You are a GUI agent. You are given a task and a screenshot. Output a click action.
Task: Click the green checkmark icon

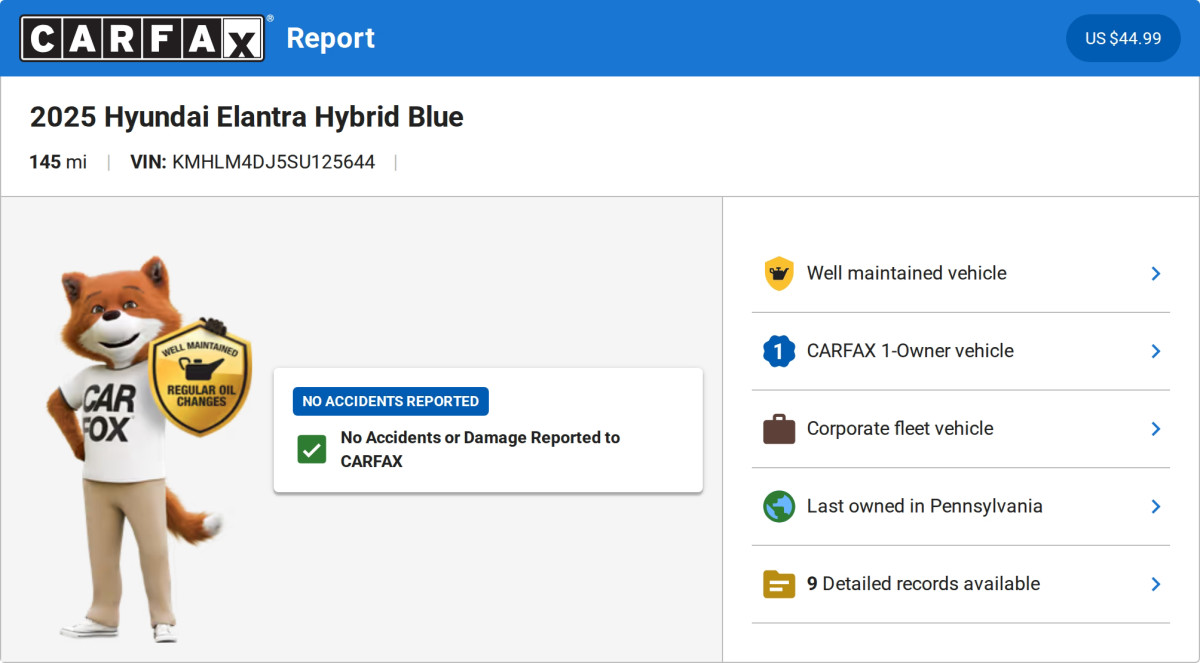click(x=312, y=448)
